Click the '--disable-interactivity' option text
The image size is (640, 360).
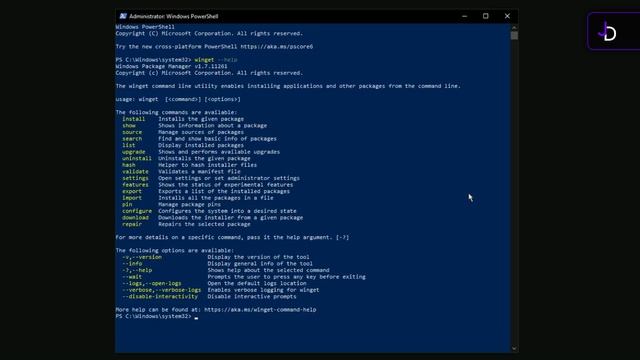pyautogui.click(x=160, y=296)
